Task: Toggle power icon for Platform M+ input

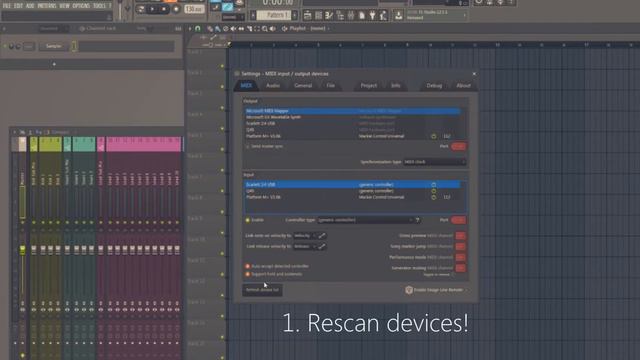Action: click(433, 197)
